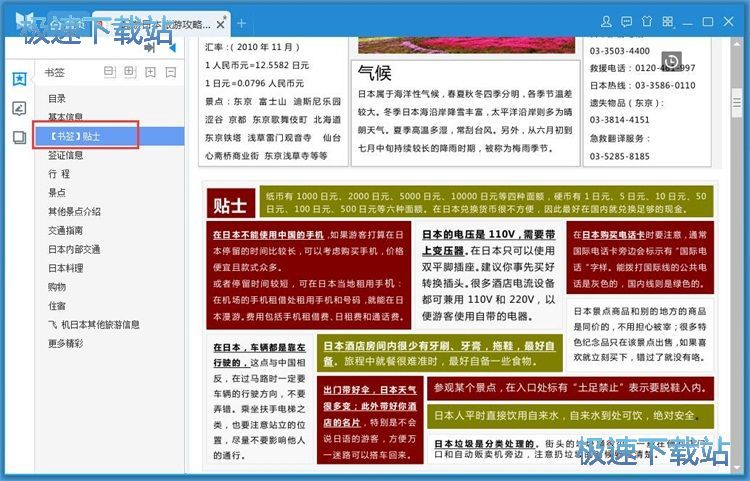Viewport: 750px width, 481px height.
Task: Click the 汇率:( 2010 年 11 月 ) line
Action: coord(253,47)
